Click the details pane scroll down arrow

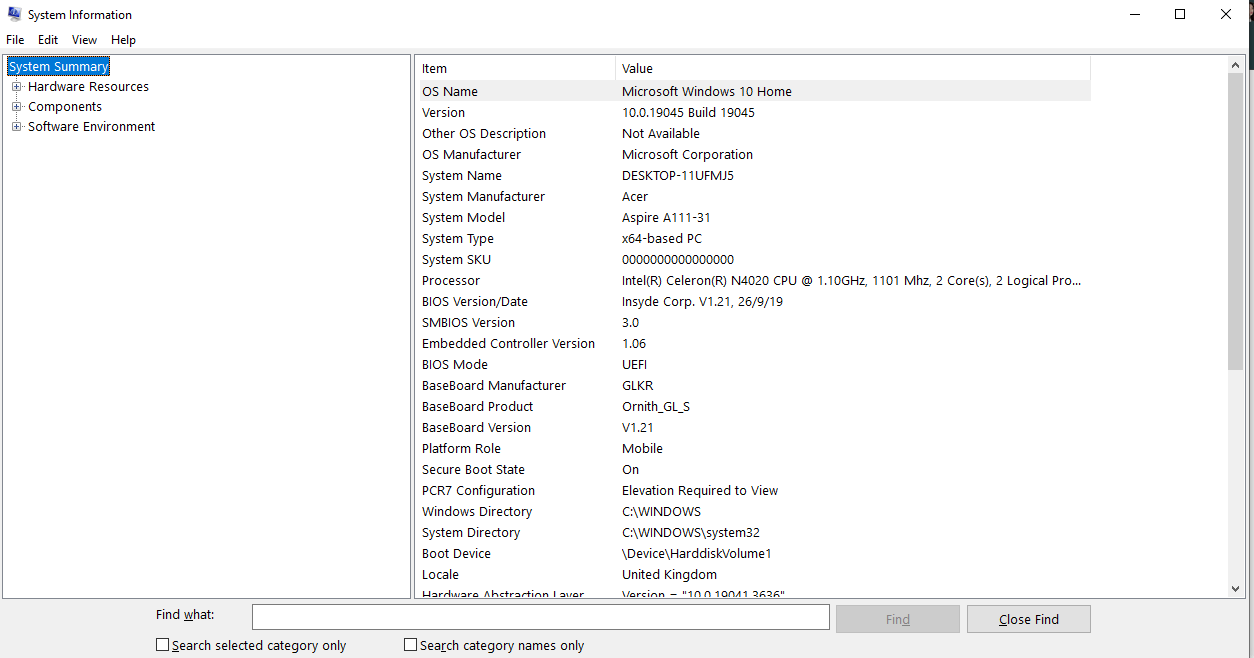point(1236,590)
